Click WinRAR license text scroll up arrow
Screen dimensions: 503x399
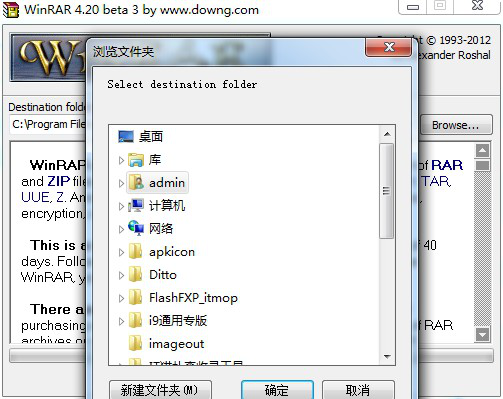pyautogui.click(x=482, y=151)
